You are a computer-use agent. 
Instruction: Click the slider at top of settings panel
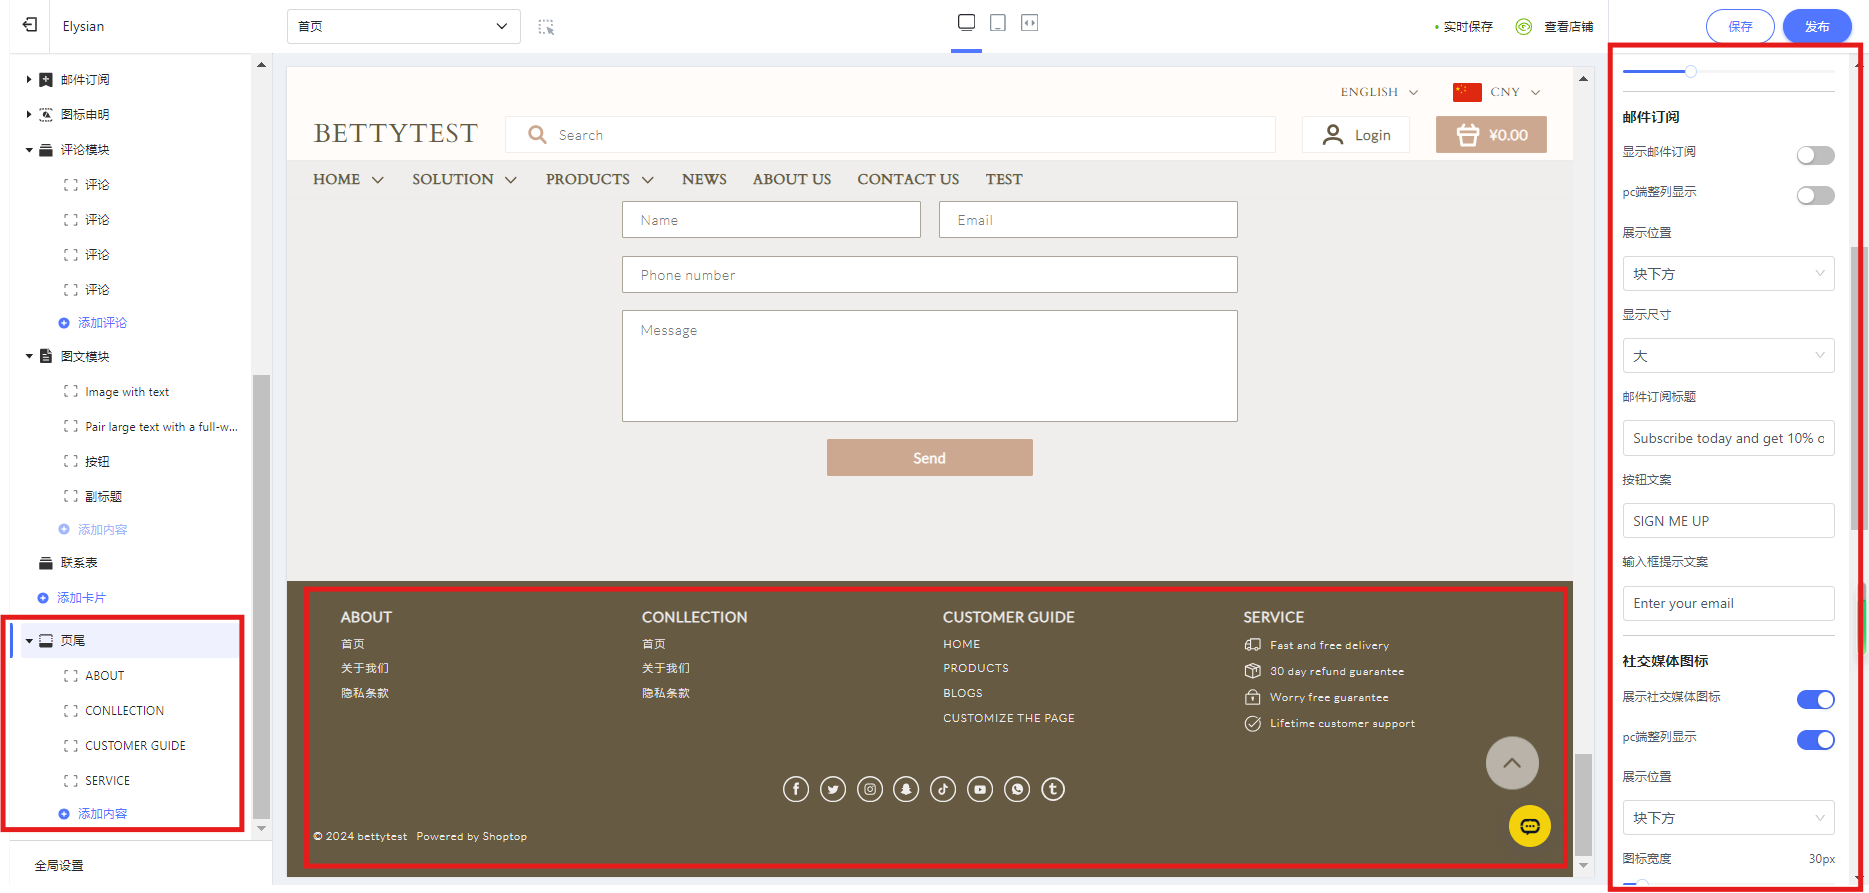tap(1690, 72)
